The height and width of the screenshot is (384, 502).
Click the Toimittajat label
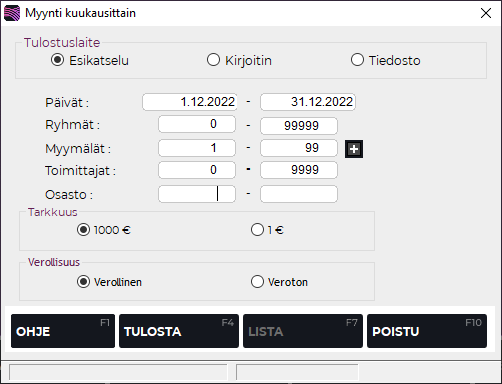pyautogui.click(x=80, y=171)
